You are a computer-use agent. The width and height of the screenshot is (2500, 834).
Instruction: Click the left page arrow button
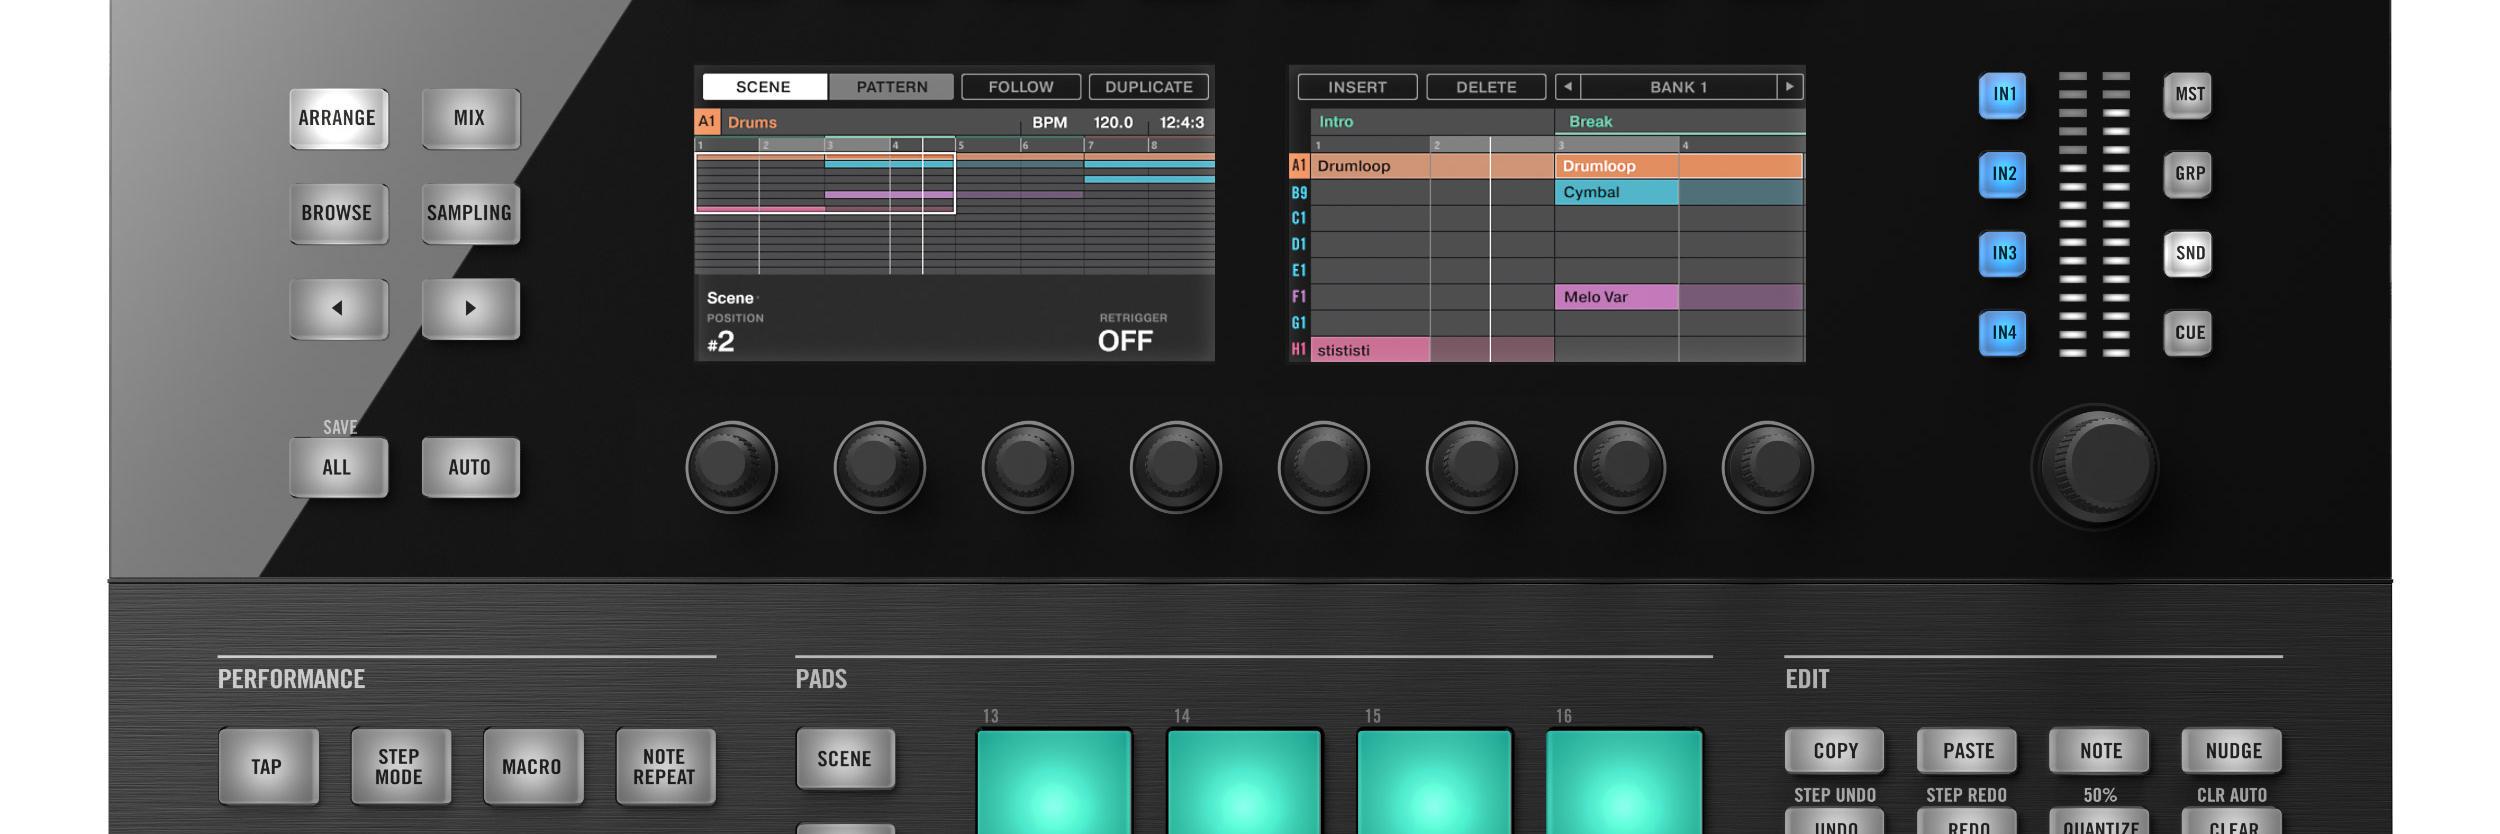338,308
